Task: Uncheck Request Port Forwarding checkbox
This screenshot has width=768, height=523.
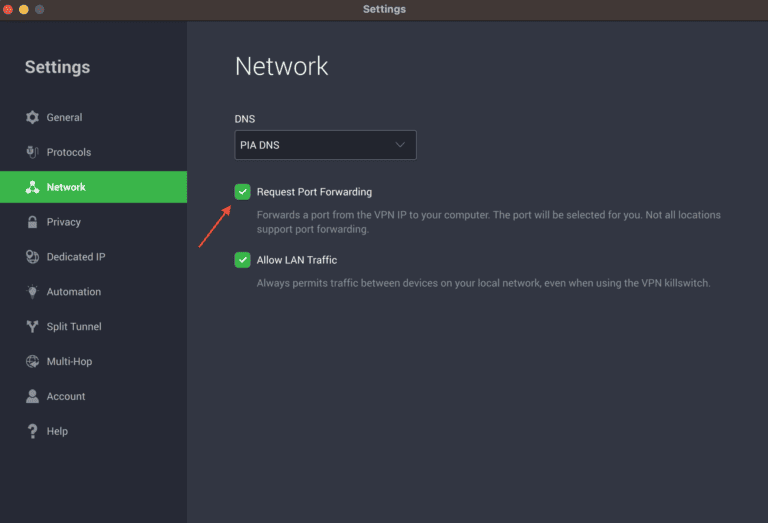Action: (x=242, y=192)
